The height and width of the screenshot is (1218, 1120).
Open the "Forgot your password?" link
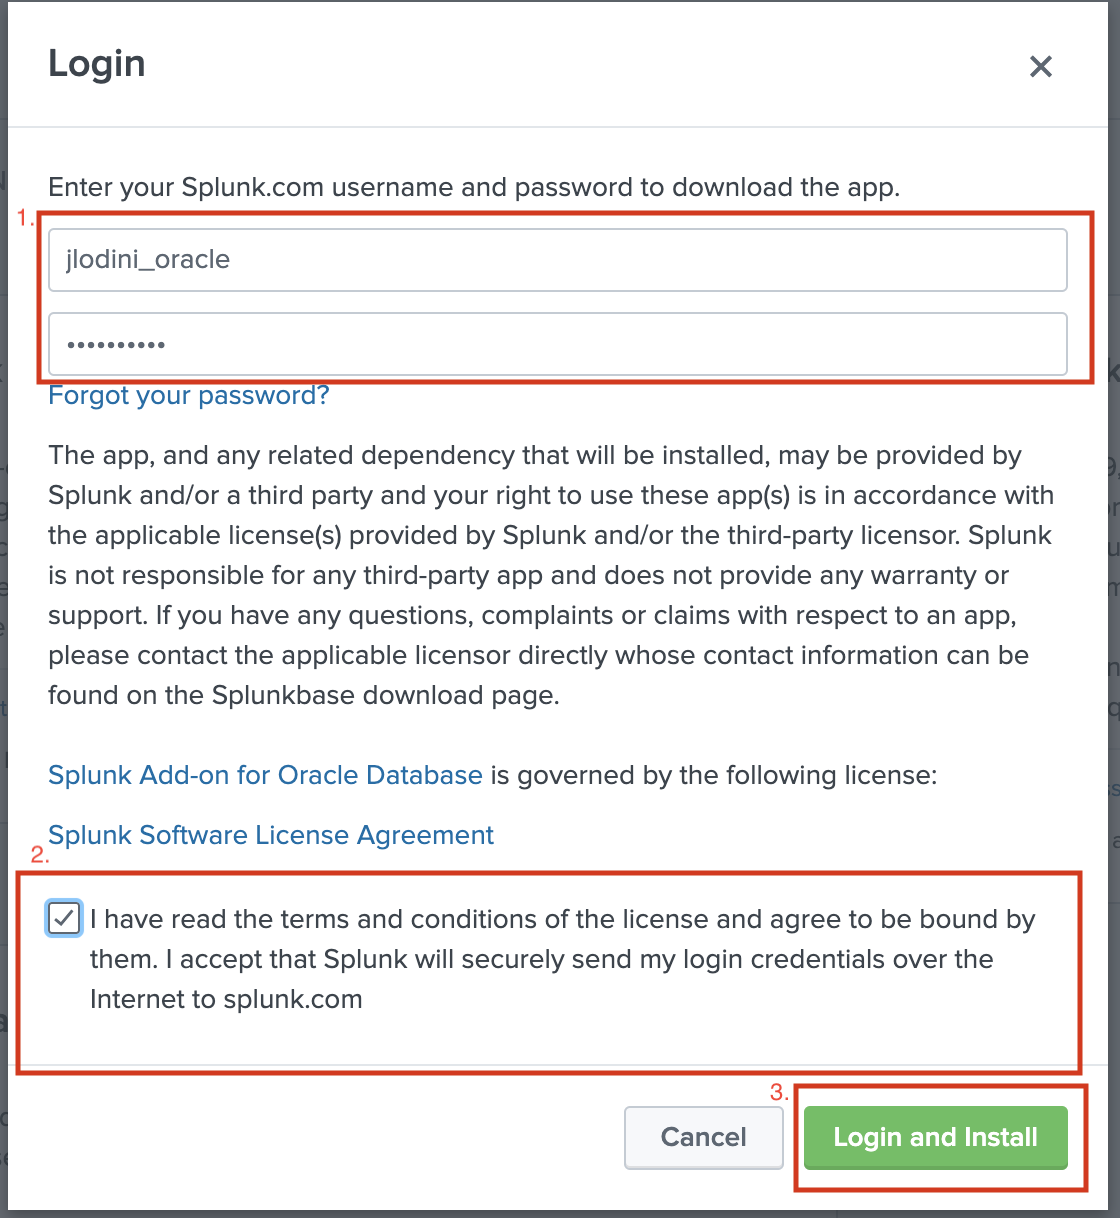(x=189, y=396)
